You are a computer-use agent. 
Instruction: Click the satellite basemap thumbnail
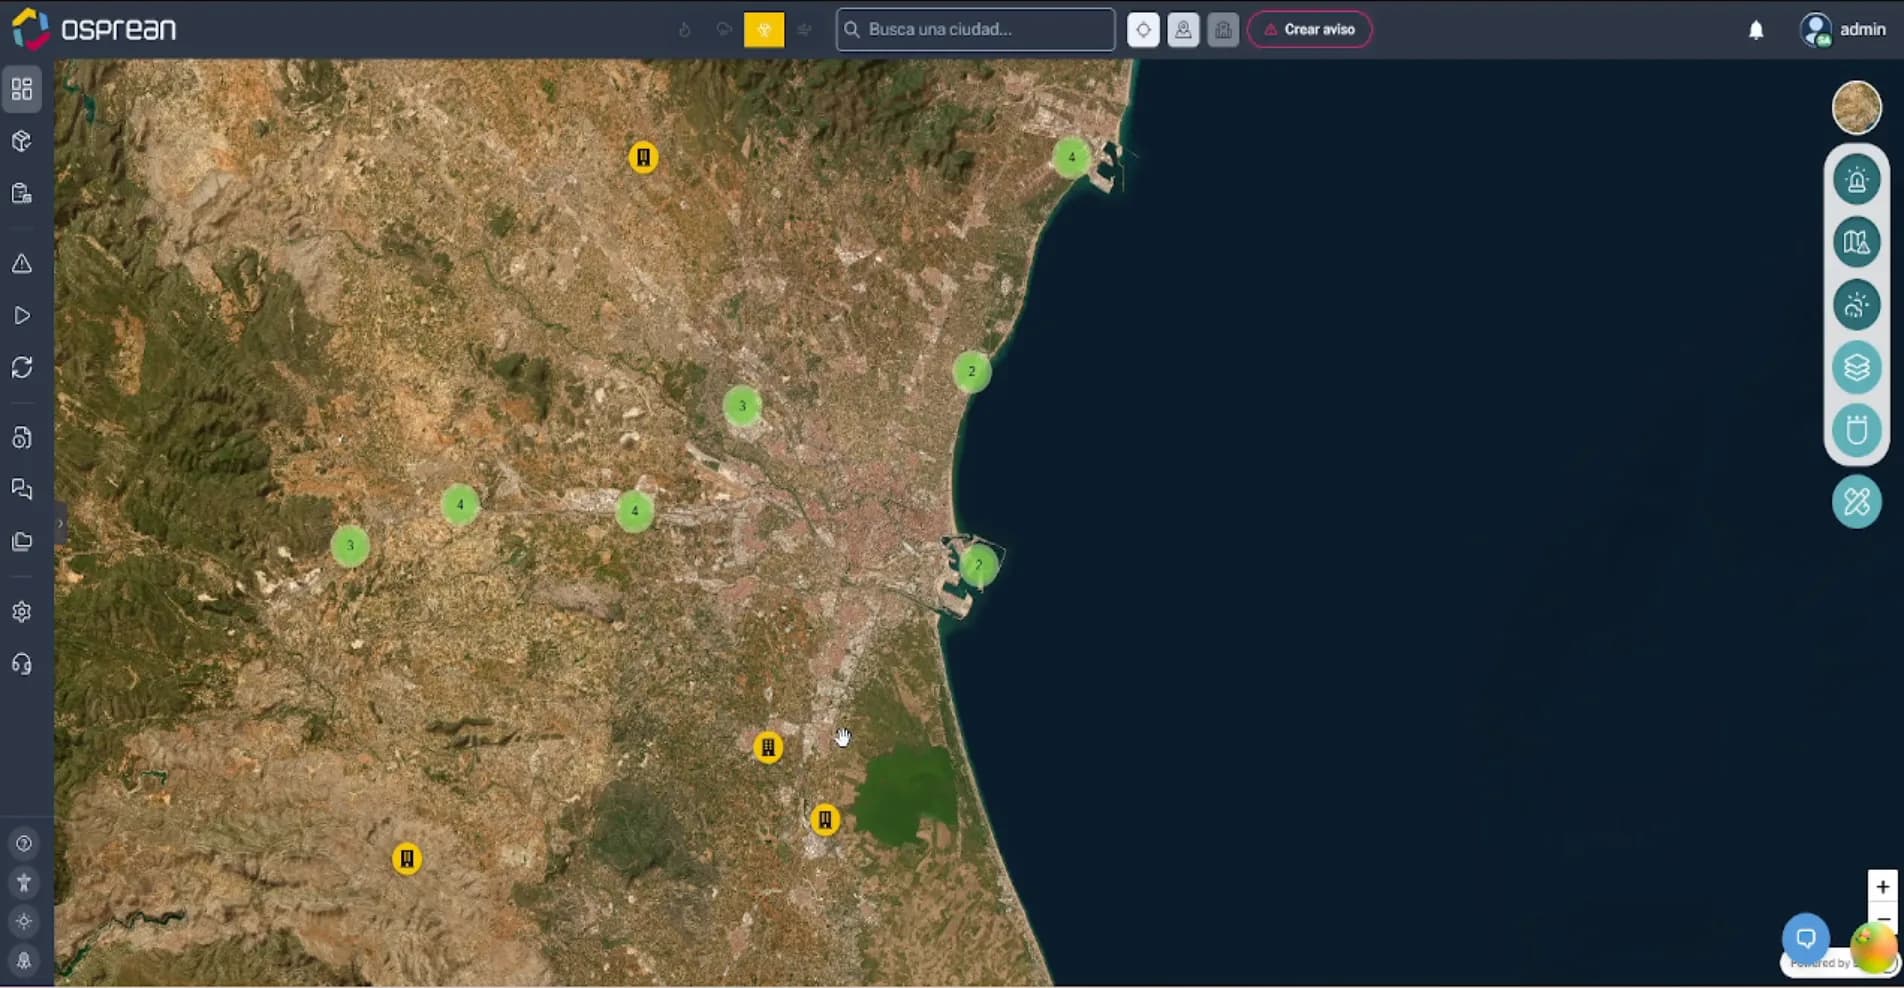click(1857, 107)
